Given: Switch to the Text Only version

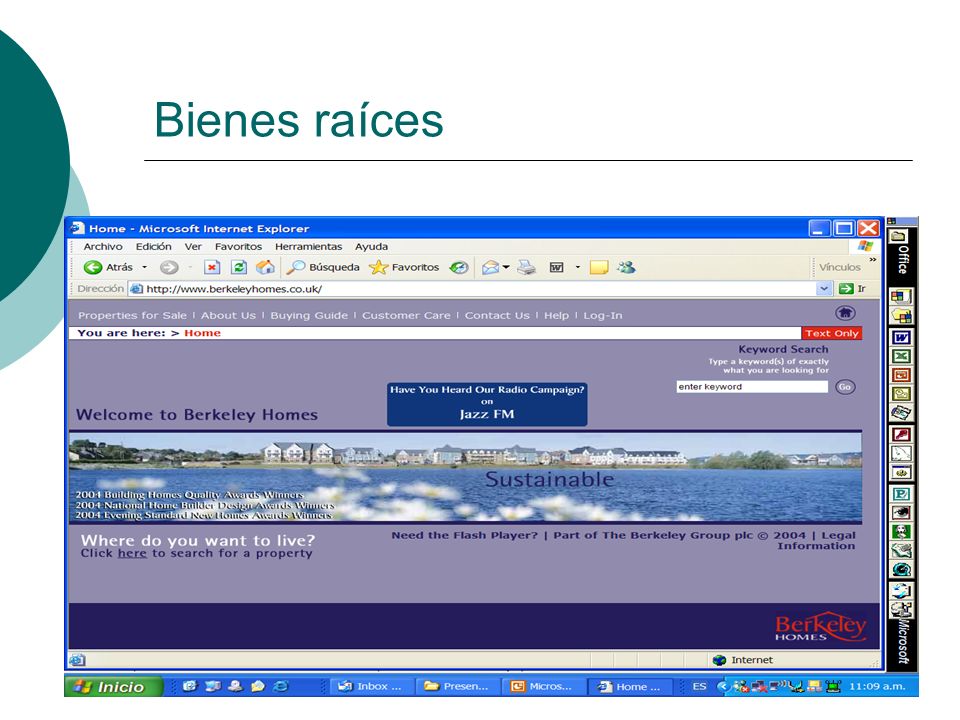Looking at the screenshot, I should (831, 333).
